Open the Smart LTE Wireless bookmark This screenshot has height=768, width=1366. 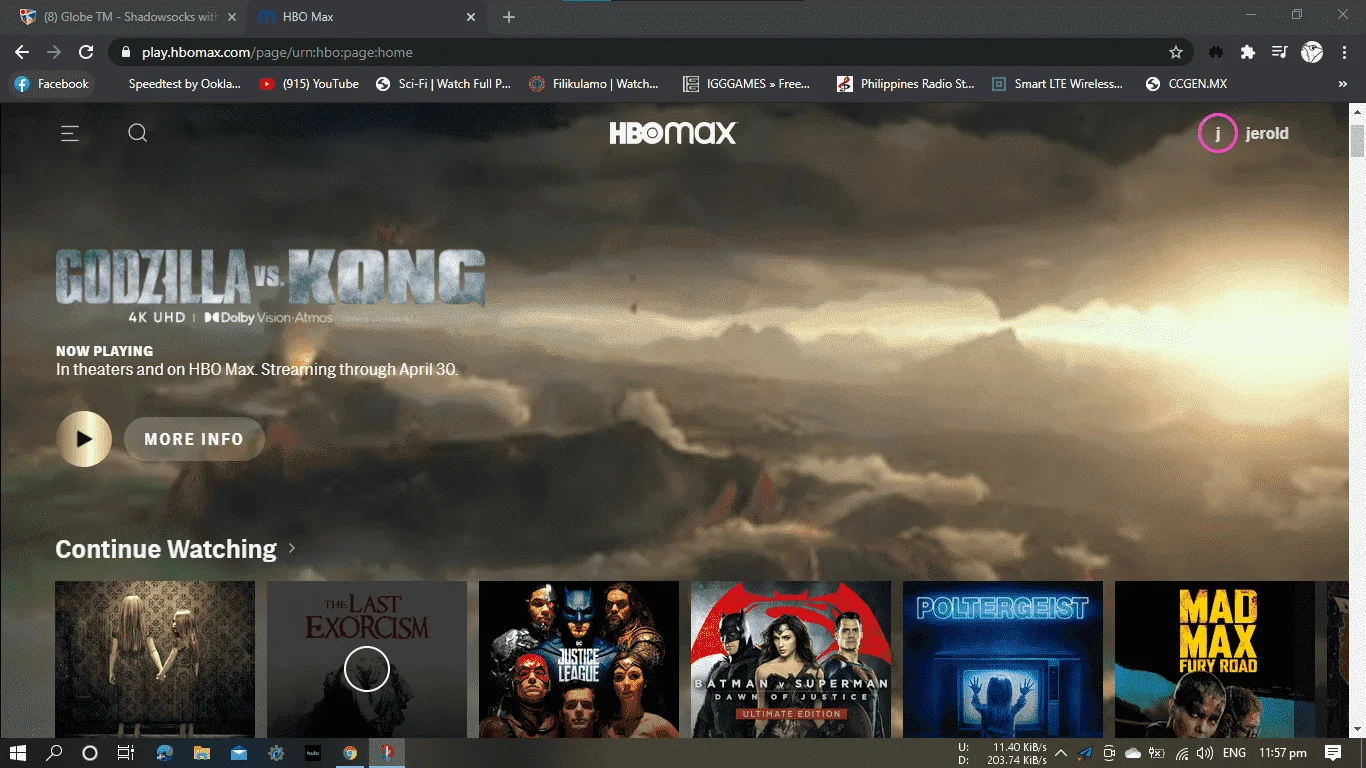click(x=1057, y=84)
